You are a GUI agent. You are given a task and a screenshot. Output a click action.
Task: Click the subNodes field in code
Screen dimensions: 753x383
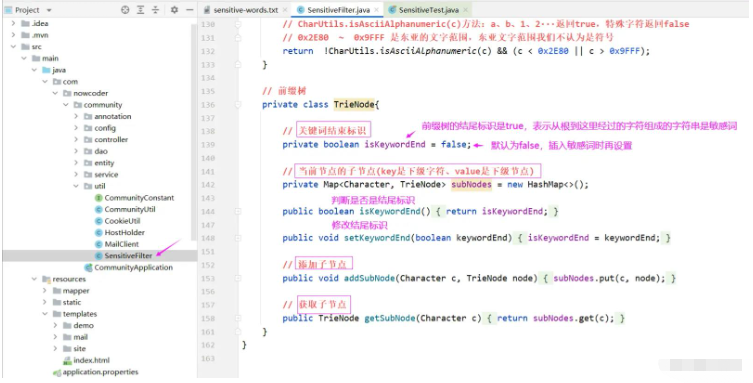471,184
